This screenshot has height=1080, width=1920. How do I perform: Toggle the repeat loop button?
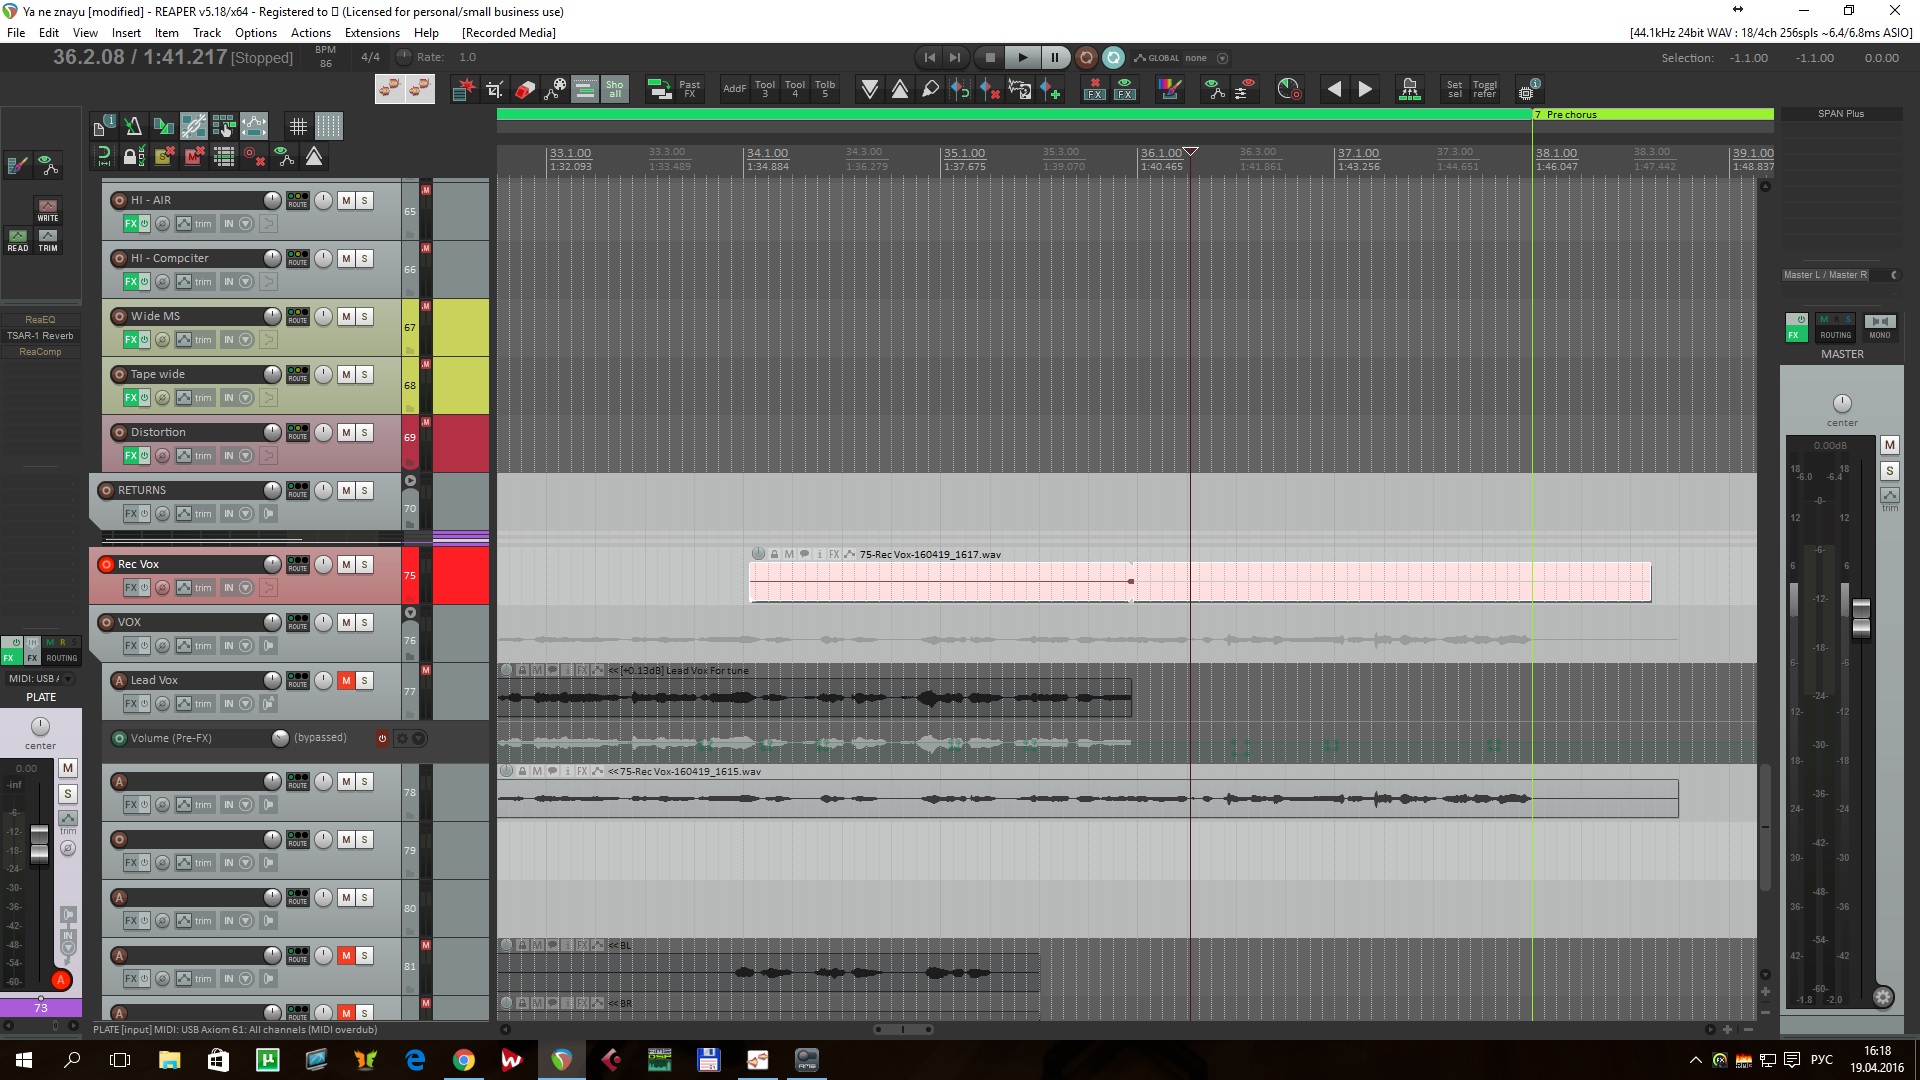pyautogui.click(x=1113, y=58)
